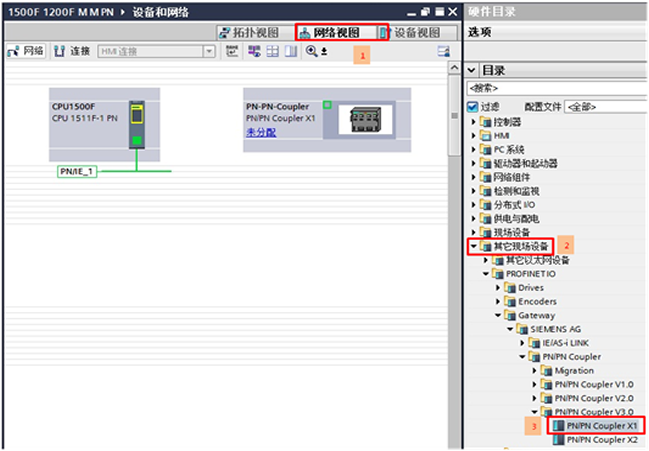Click the catalog 搜索 input field
Screen dimensions: 649x451
[x=557, y=88]
